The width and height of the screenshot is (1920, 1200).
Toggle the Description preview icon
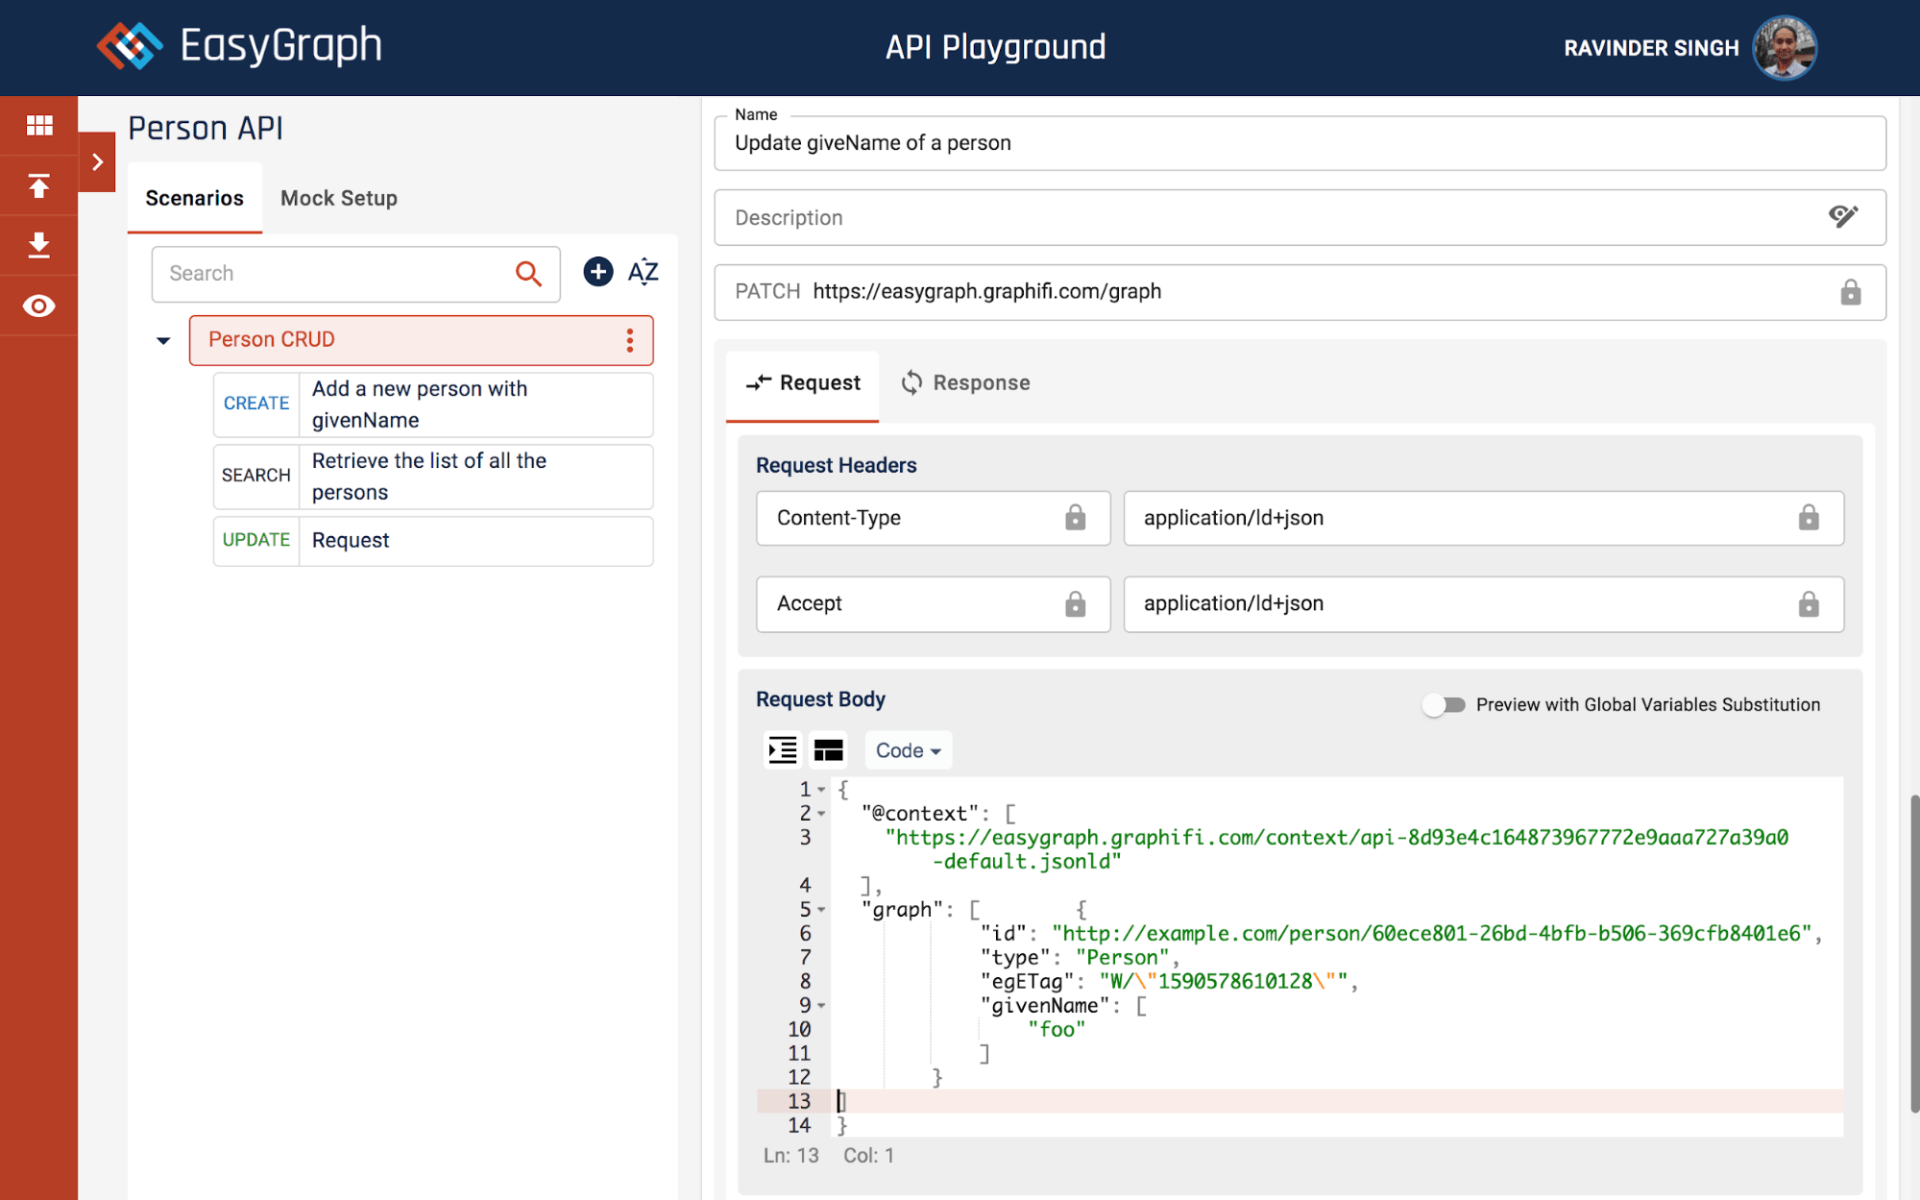[1843, 217]
